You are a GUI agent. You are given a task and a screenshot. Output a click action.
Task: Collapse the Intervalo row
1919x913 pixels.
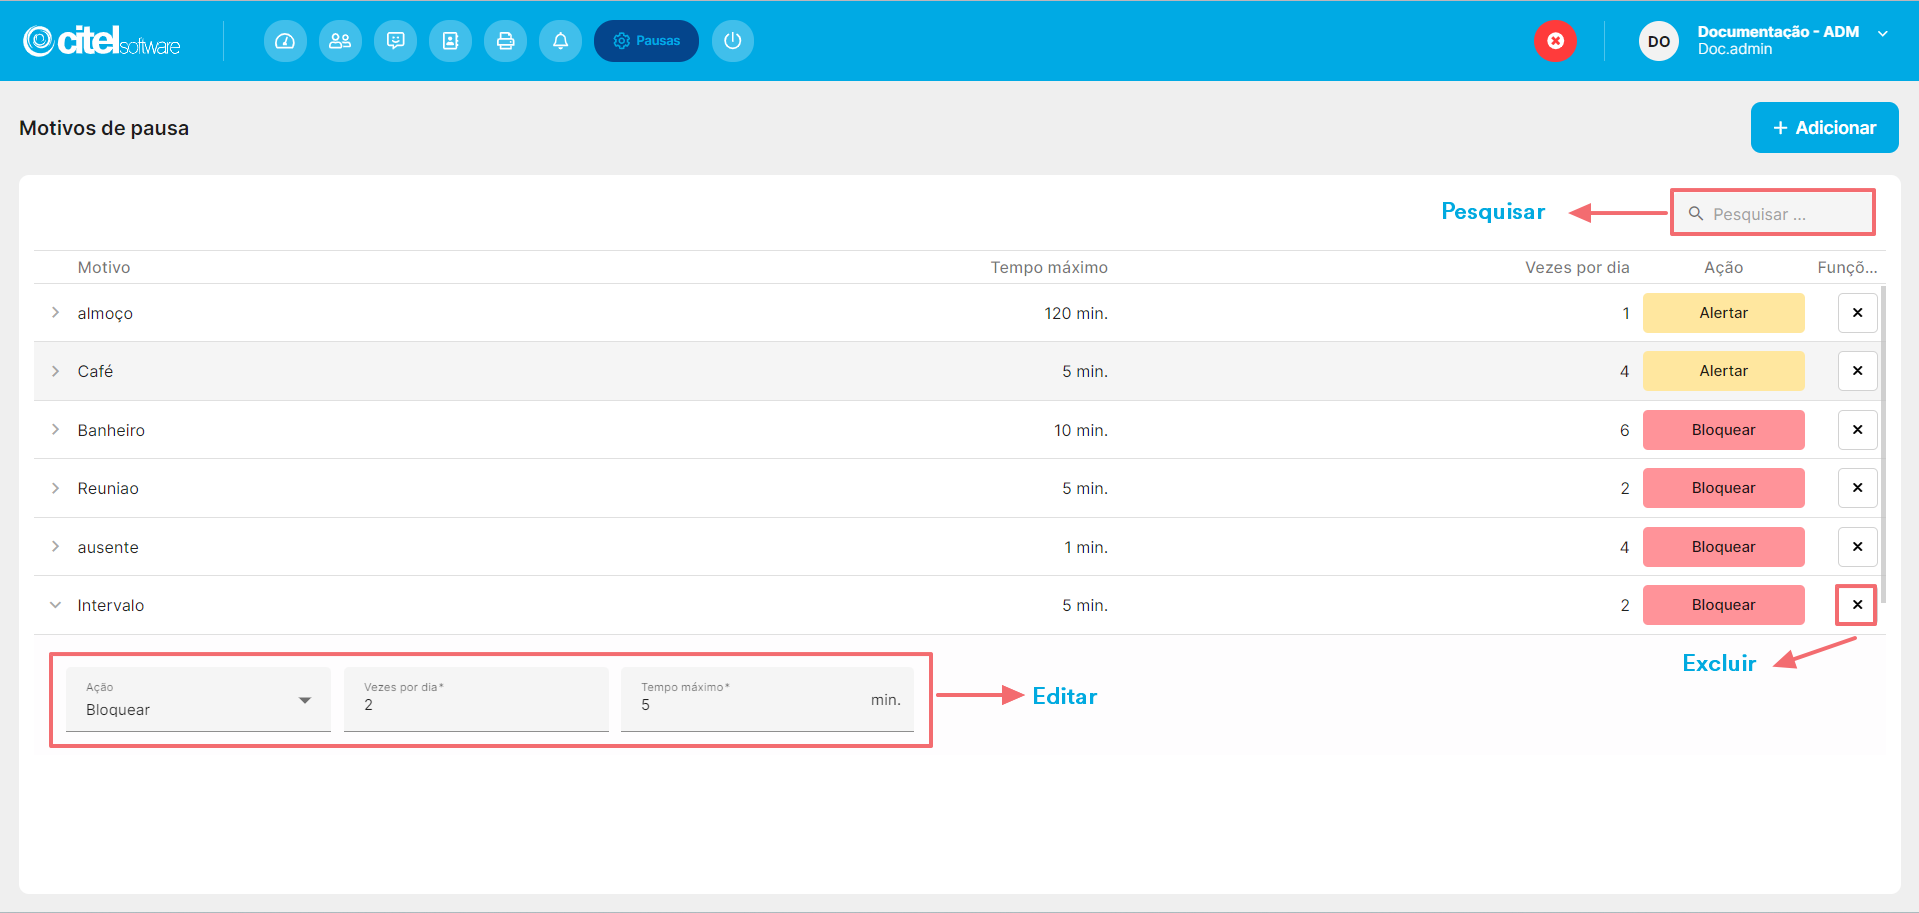click(55, 605)
